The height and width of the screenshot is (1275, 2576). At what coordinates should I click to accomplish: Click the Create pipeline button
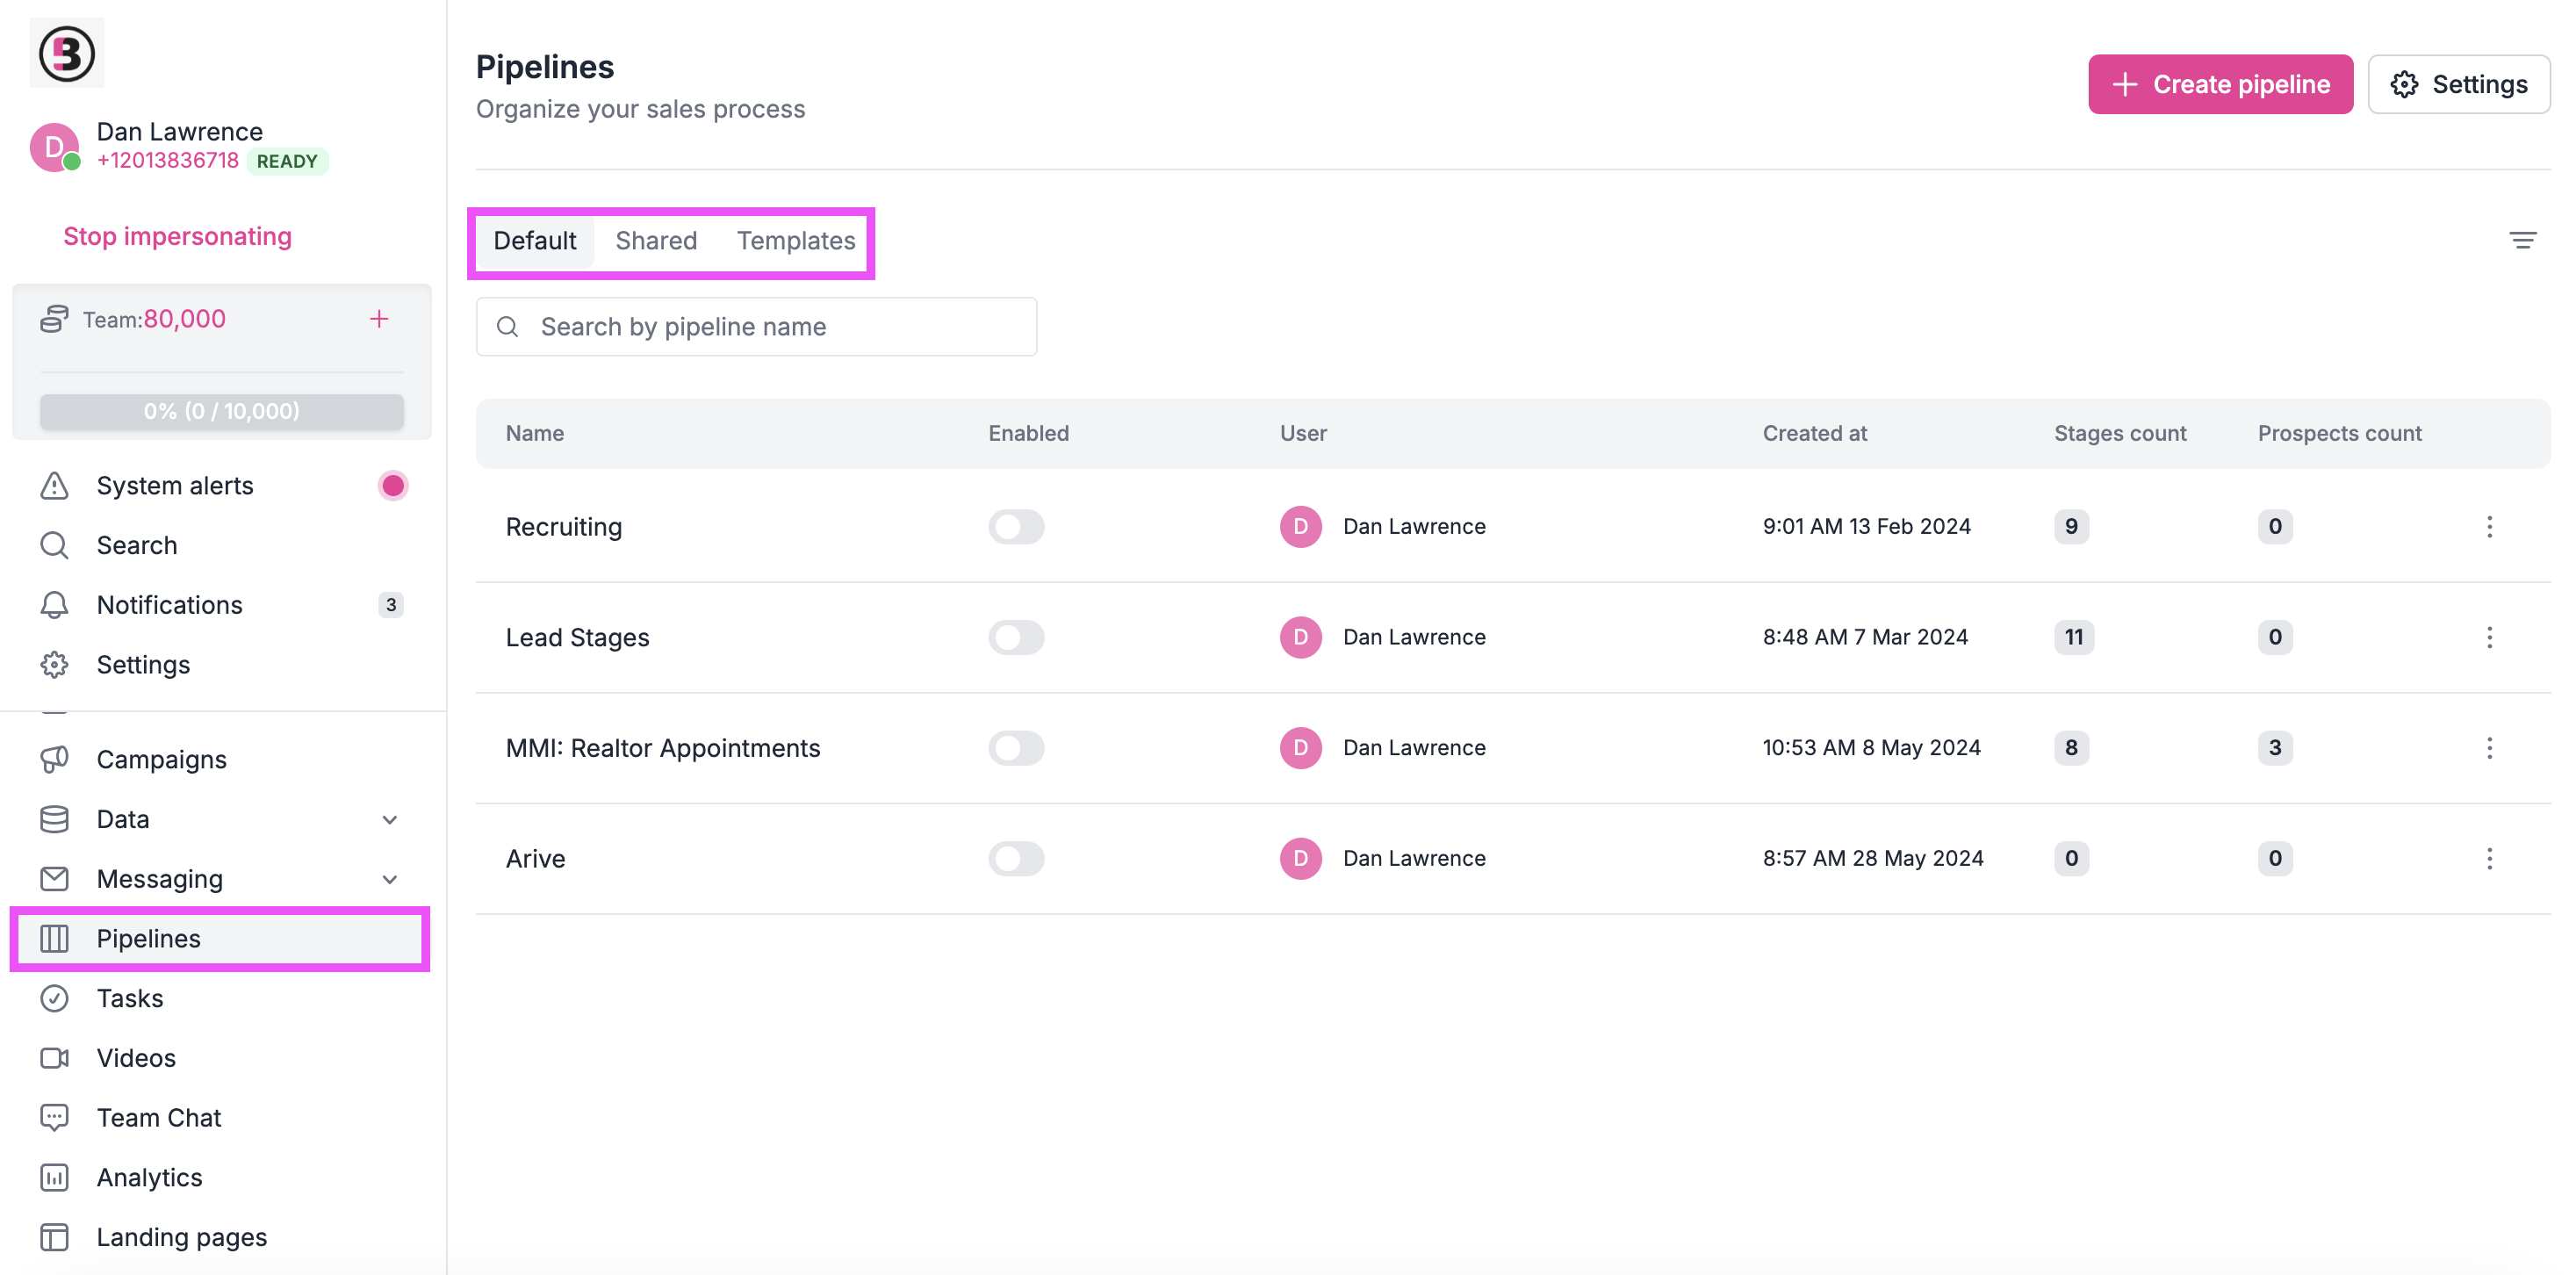tap(2221, 84)
